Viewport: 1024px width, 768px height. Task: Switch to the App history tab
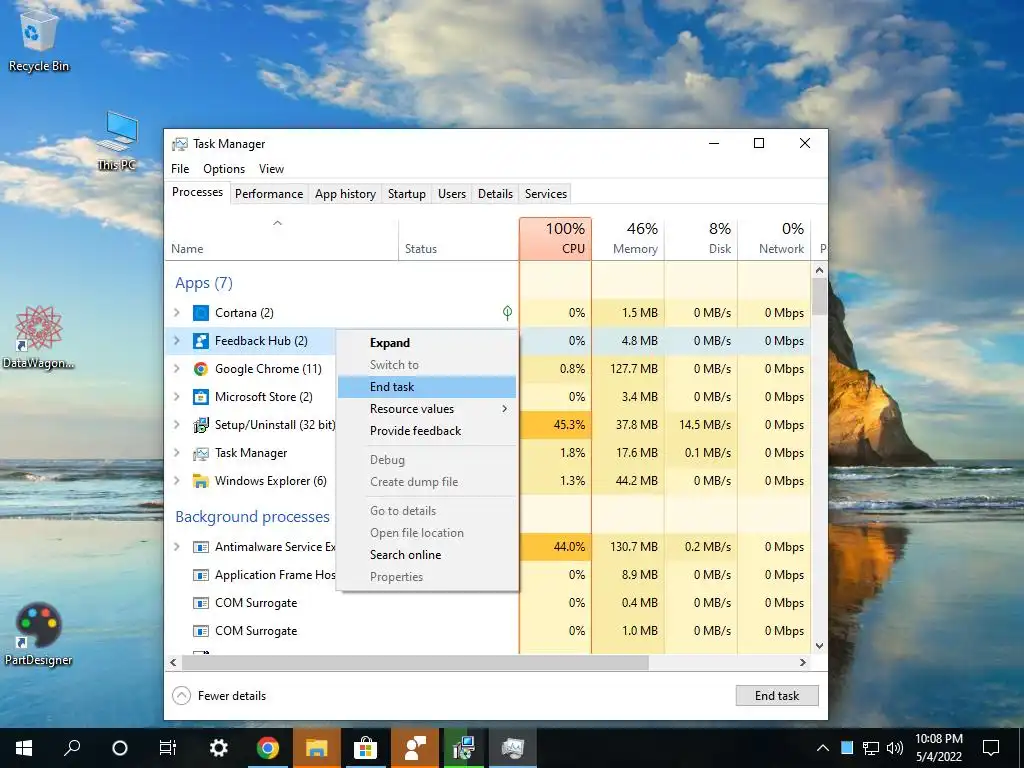click(345, 194)
